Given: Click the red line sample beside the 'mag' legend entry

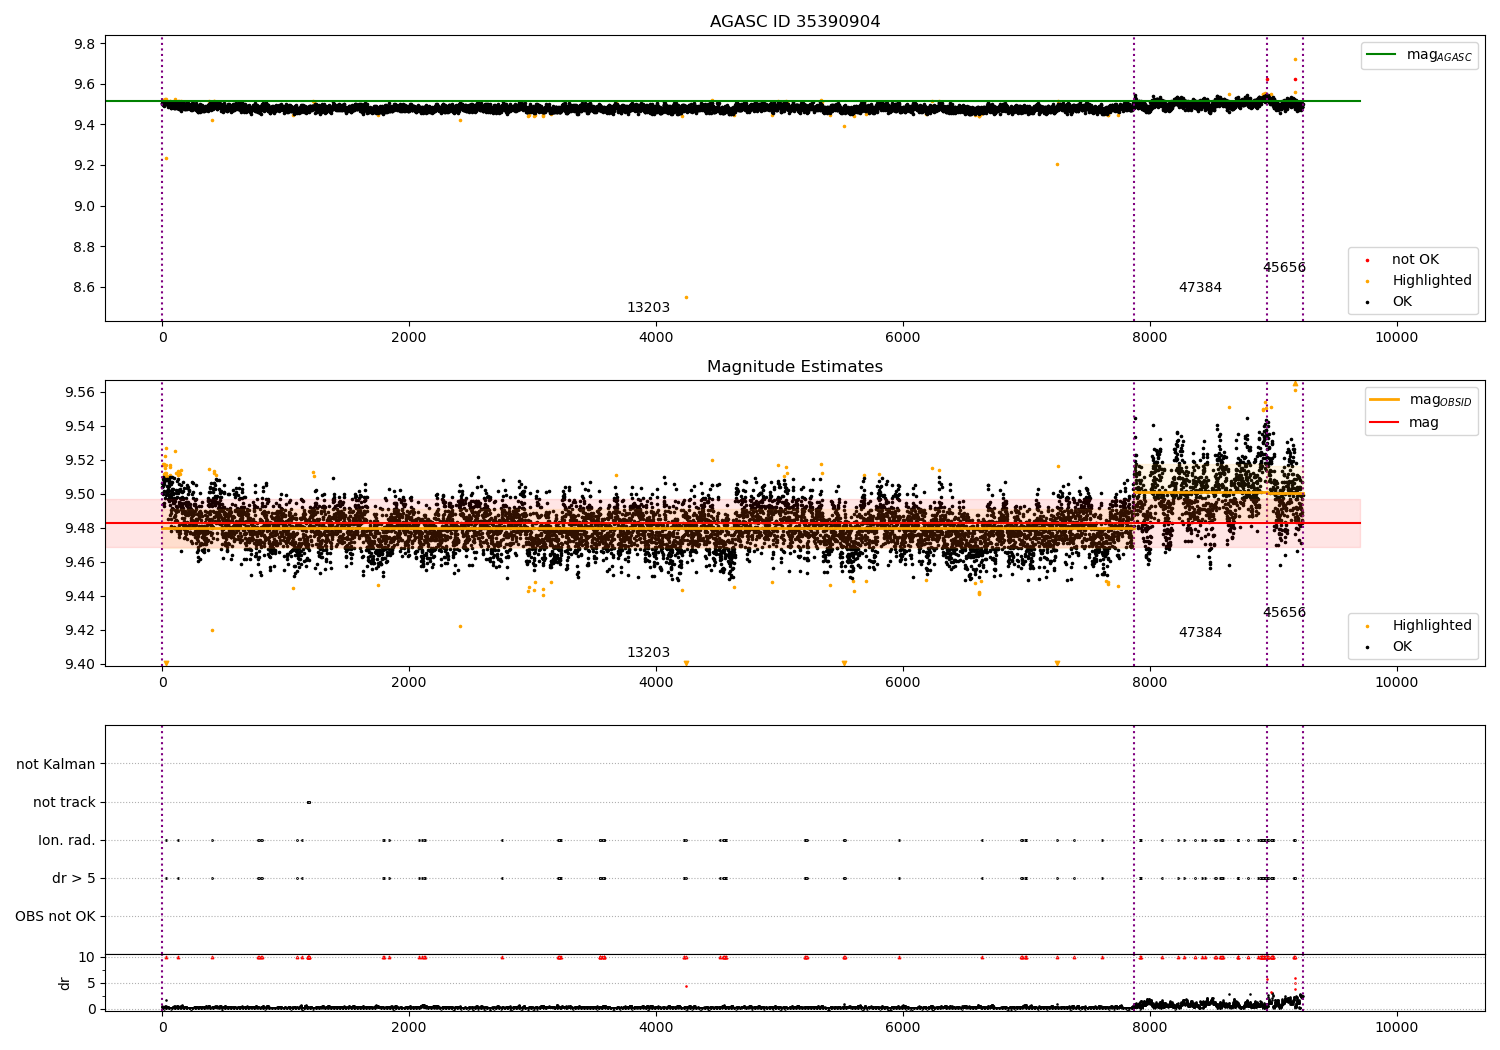Looking at the screenshot, I should point(1384,423).
